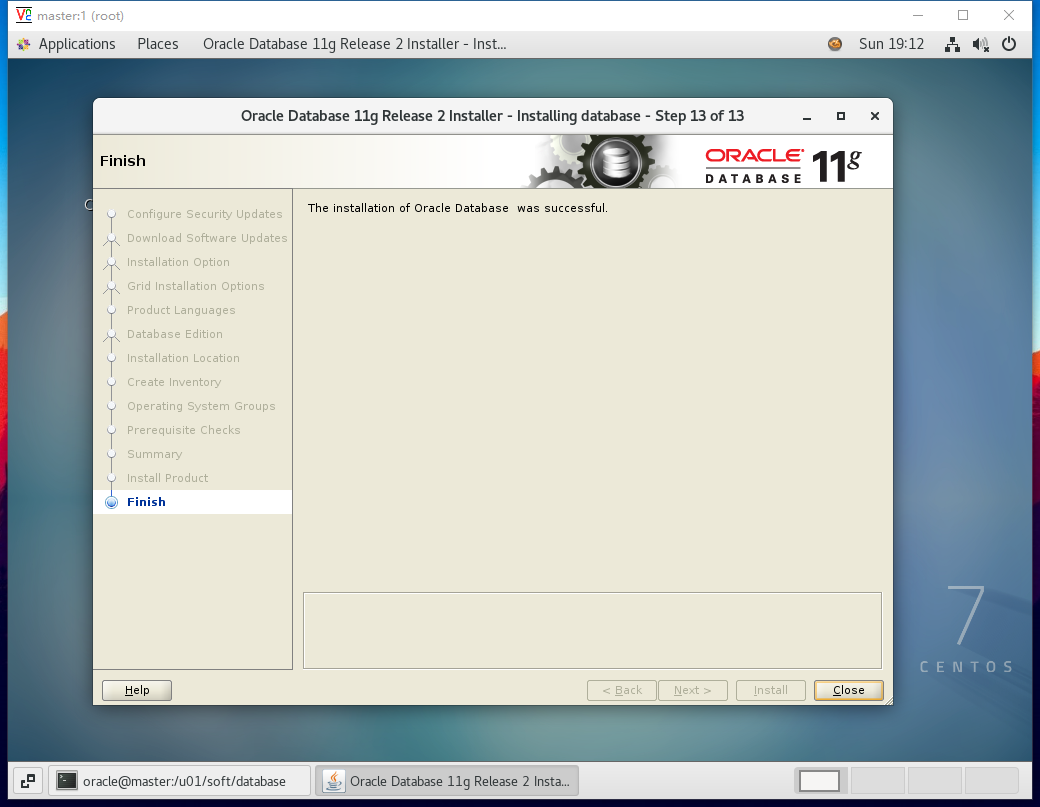Select the Grid Installation Options step
Viewport: 1040px width, 807px height.
pyautogui.click(x=196, y=286)
